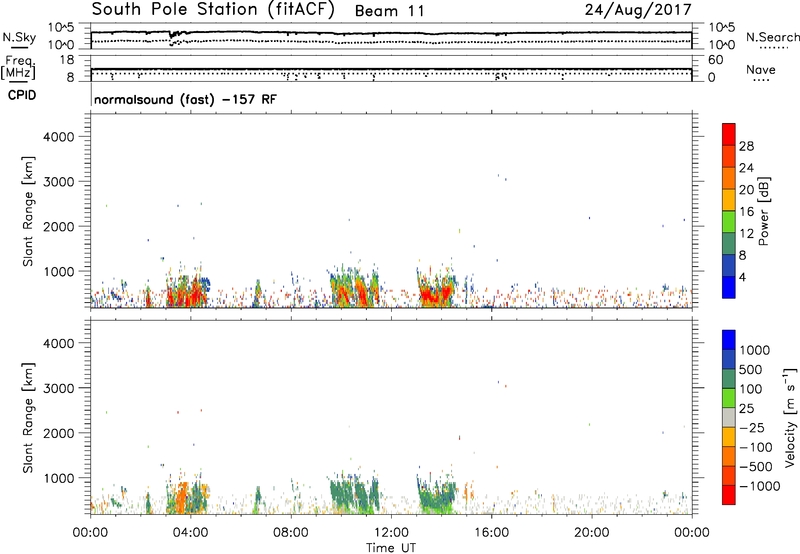Click the date '24/Aug/2017'
Viewport: 800px width, 554px height.
638,10
